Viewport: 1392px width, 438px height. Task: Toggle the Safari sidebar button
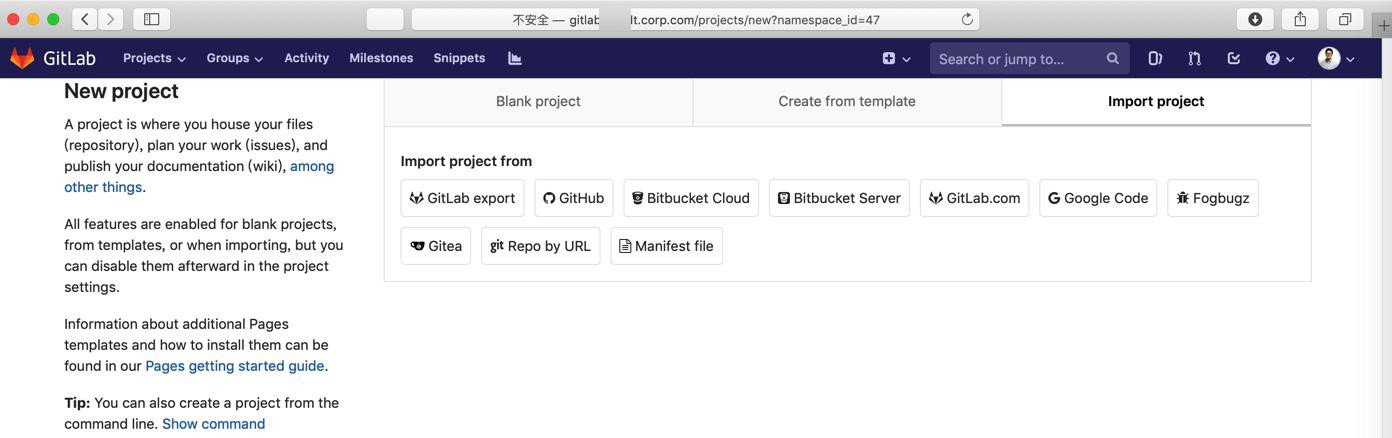coord(152,19)
